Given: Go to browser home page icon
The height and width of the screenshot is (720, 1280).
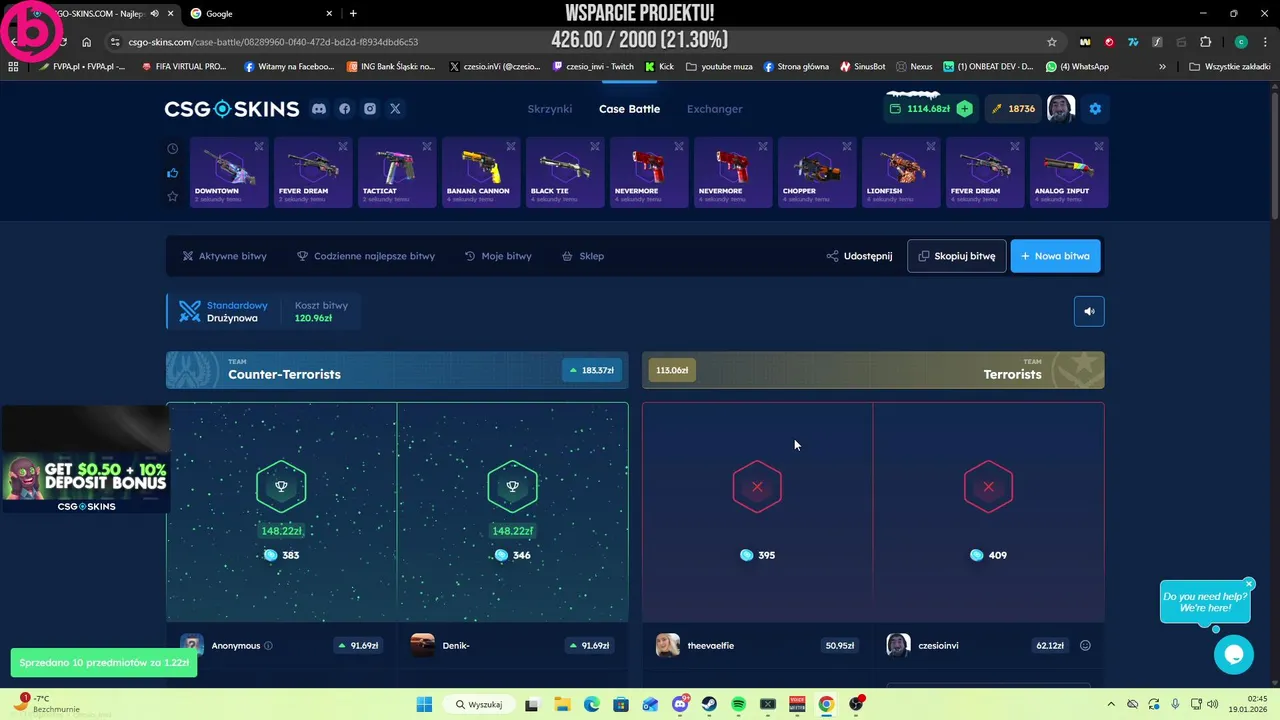Looking at the screenshot, I should (x=86, y=42).
